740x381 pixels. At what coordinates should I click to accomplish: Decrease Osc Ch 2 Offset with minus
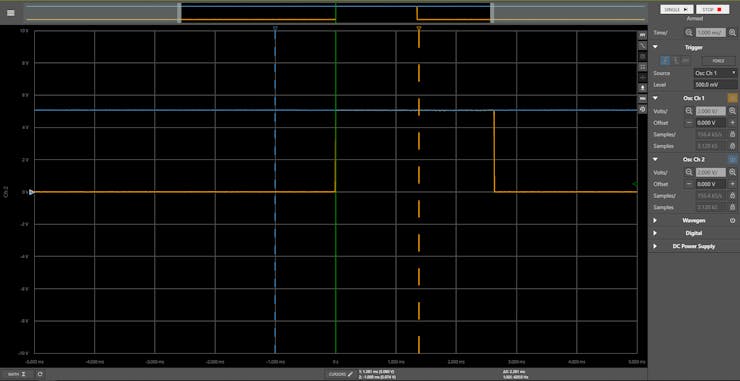coord(689,184)
